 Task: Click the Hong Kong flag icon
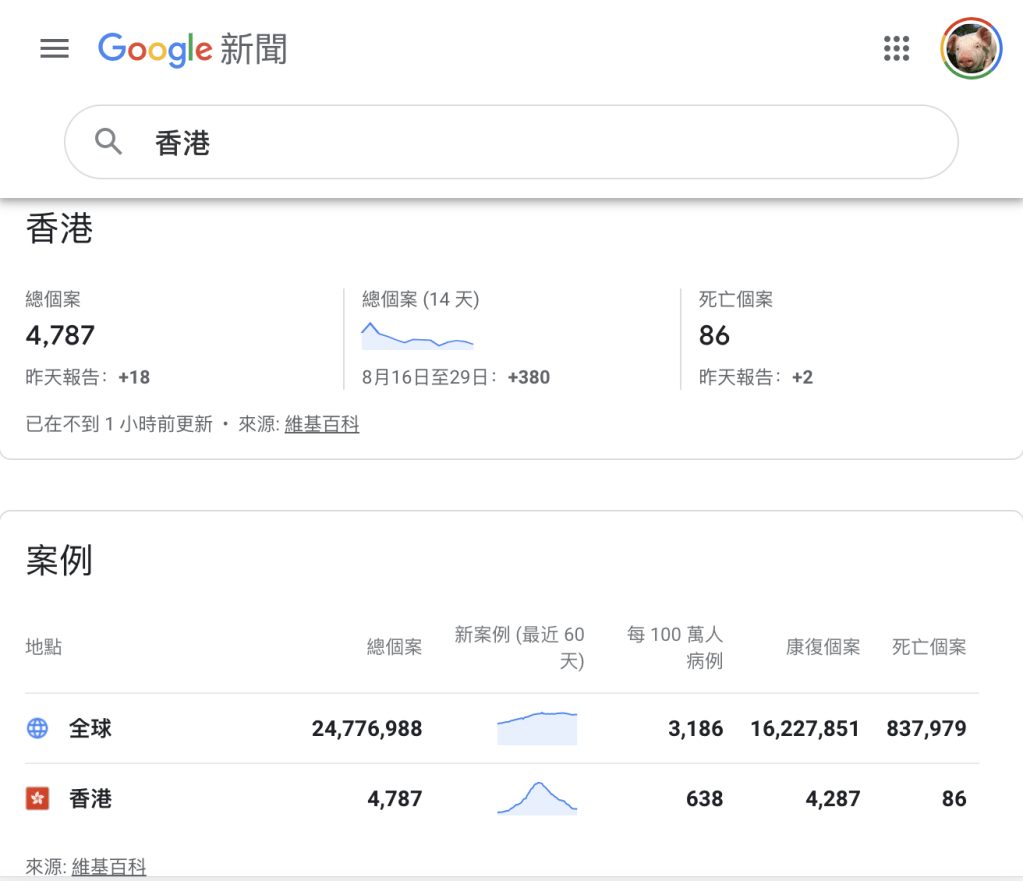point(37,798)
